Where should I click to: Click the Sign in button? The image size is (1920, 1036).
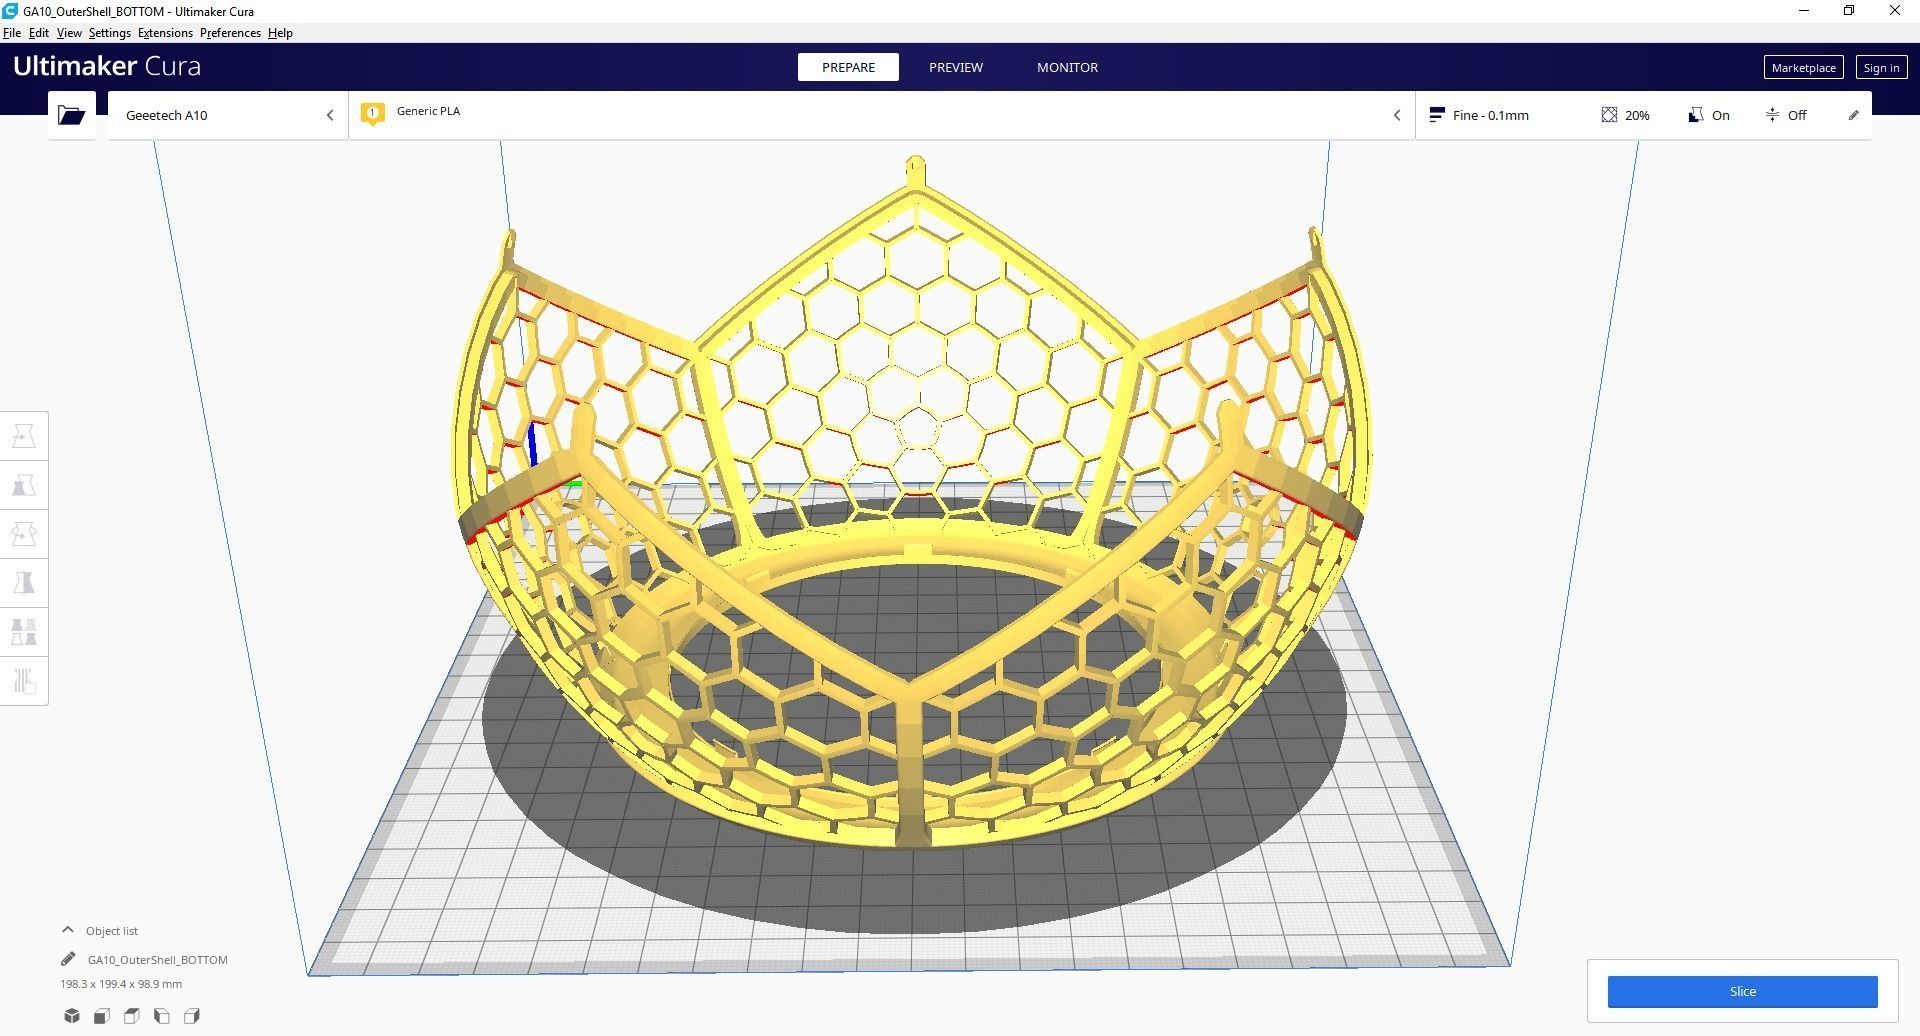(x=1881, y=68)
